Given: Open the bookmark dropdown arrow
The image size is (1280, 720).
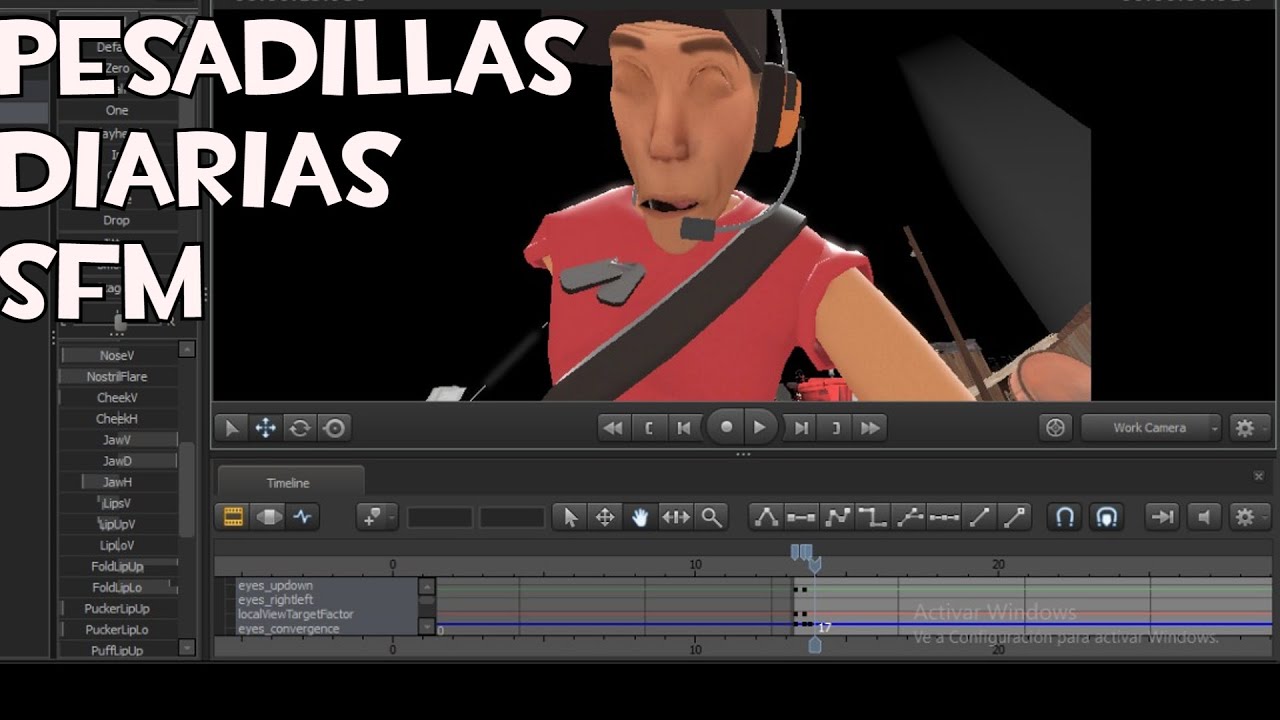Looking at the screenshot, I should pyautogui.click(x=392, y=517).
